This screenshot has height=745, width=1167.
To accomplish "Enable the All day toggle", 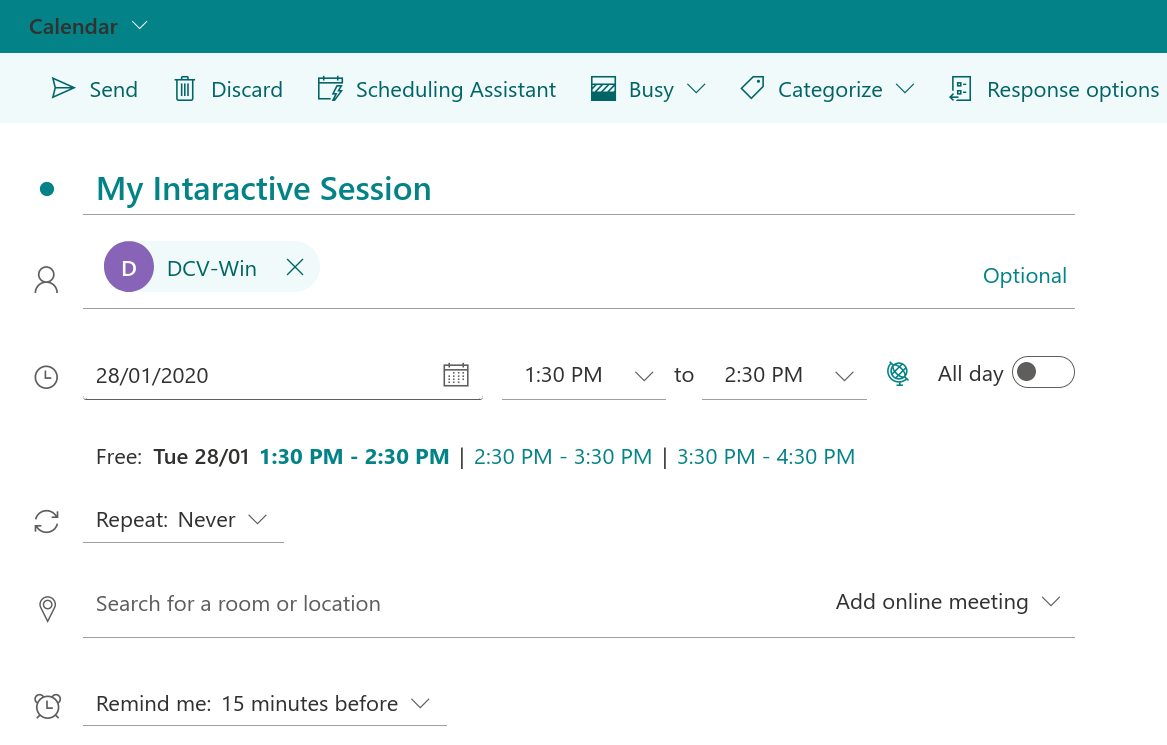I will 1042,373.
